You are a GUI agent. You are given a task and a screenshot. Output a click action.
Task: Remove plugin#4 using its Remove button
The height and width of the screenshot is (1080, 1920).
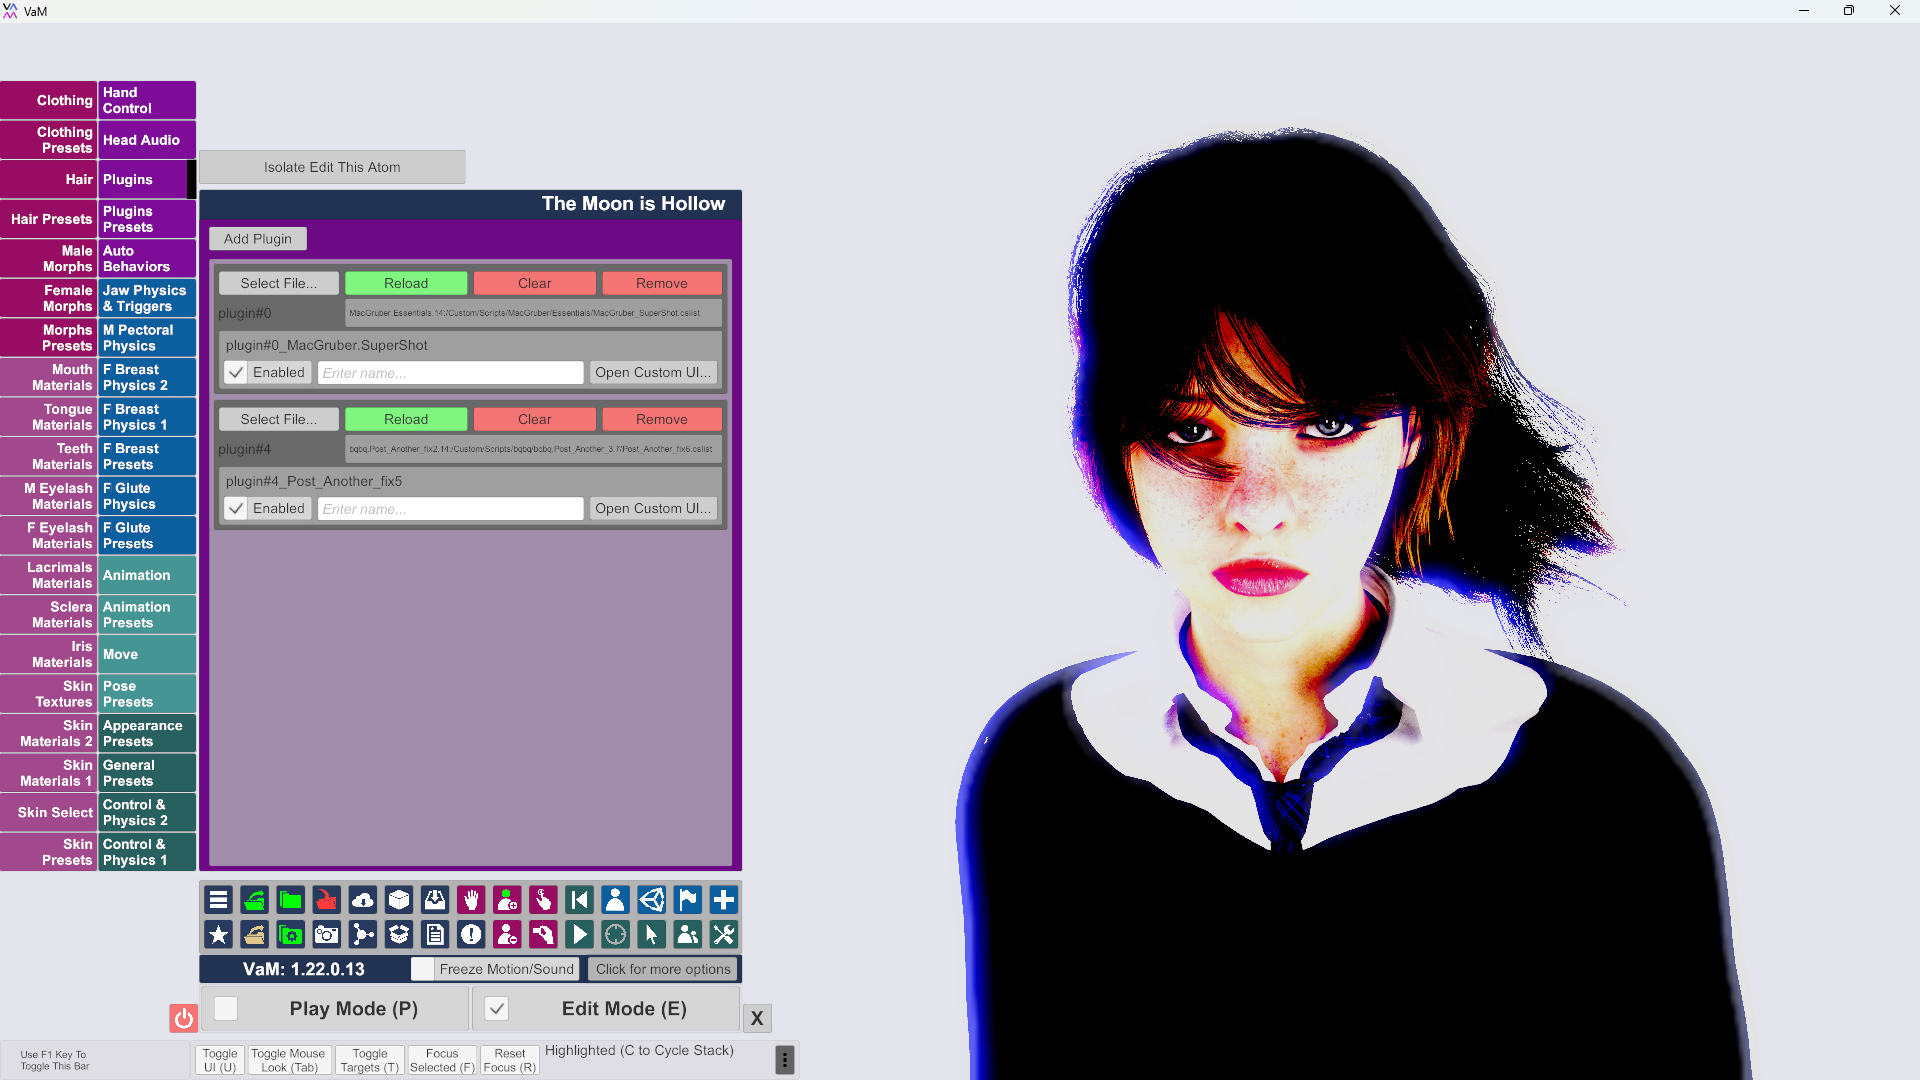pyautogui.click(x=662, y=420)
